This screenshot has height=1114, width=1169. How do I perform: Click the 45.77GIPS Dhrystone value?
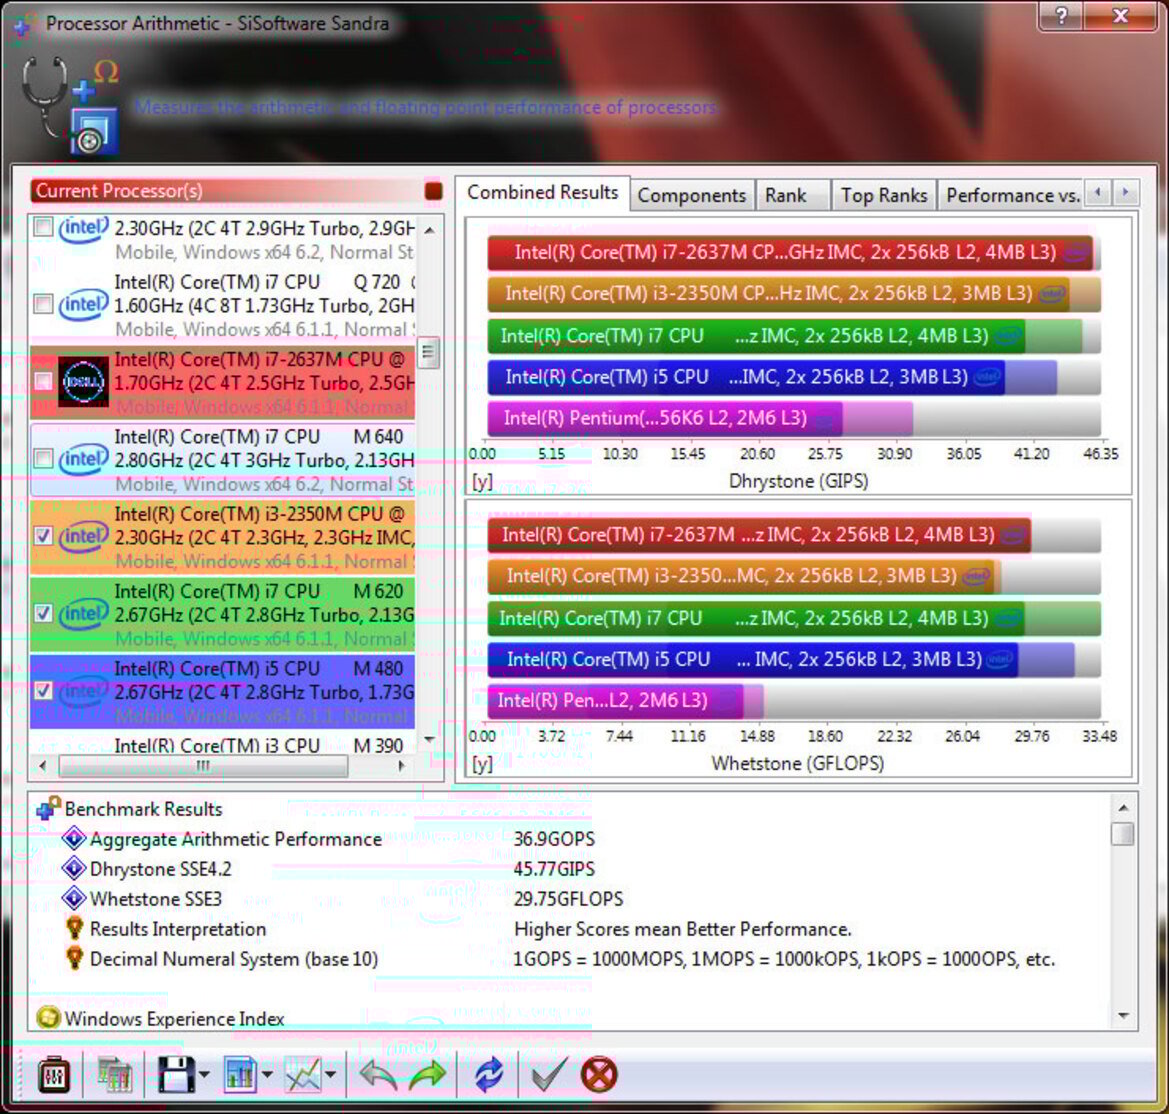point(554,869)
